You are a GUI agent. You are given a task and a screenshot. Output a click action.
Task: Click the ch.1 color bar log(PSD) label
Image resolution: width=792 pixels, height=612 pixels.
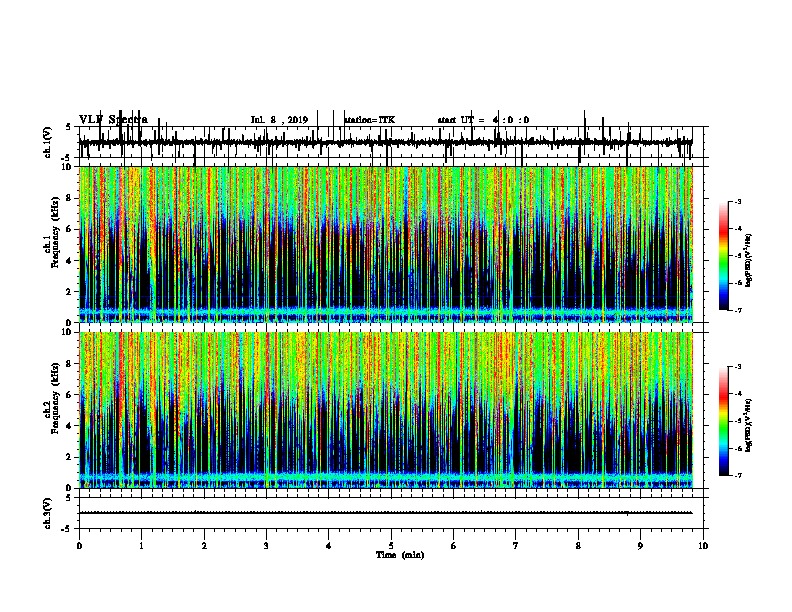[x=748, y=260]
